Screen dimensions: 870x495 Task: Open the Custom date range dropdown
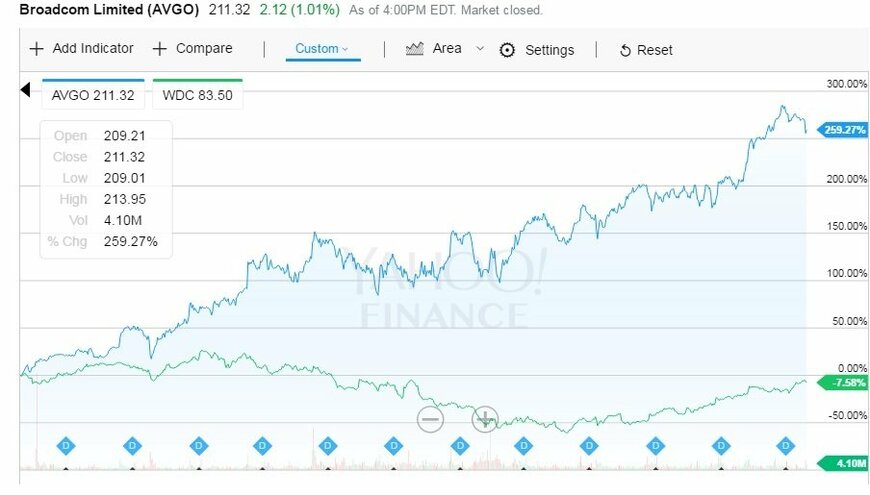(322, 49)
